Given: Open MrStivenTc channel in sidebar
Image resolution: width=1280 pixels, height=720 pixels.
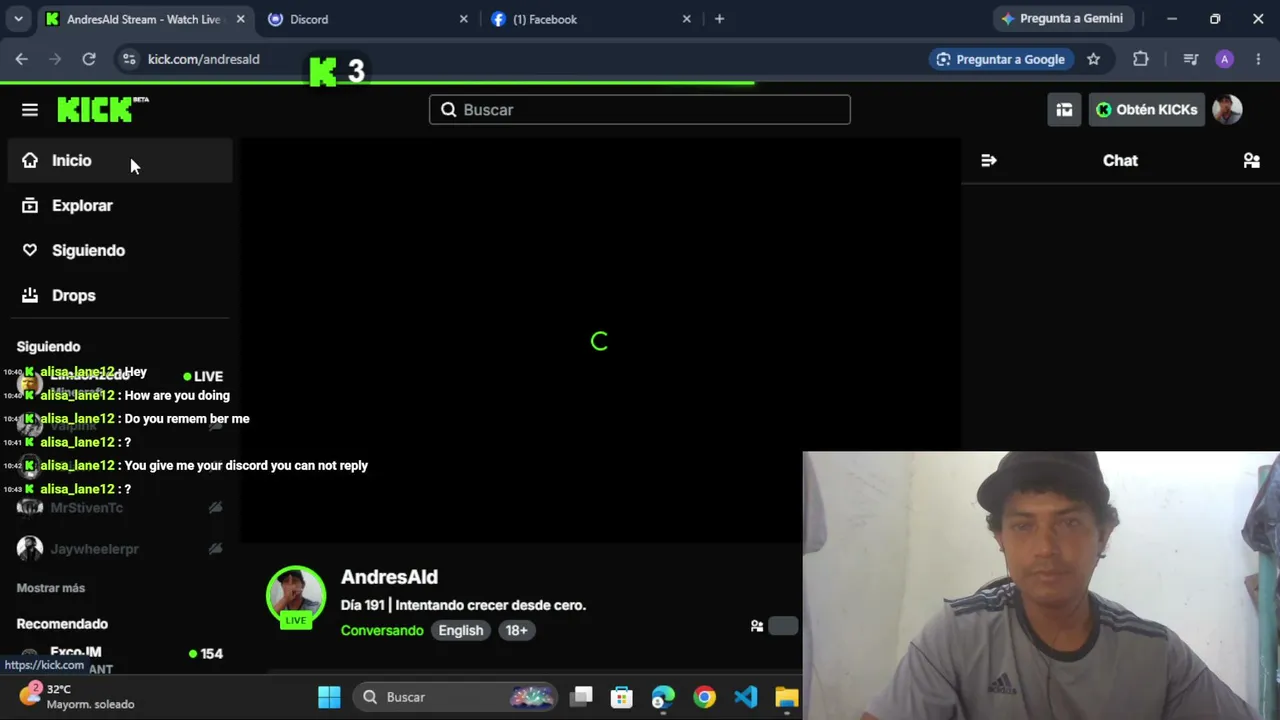Looking at the screenshot, I should click(120, 508).
